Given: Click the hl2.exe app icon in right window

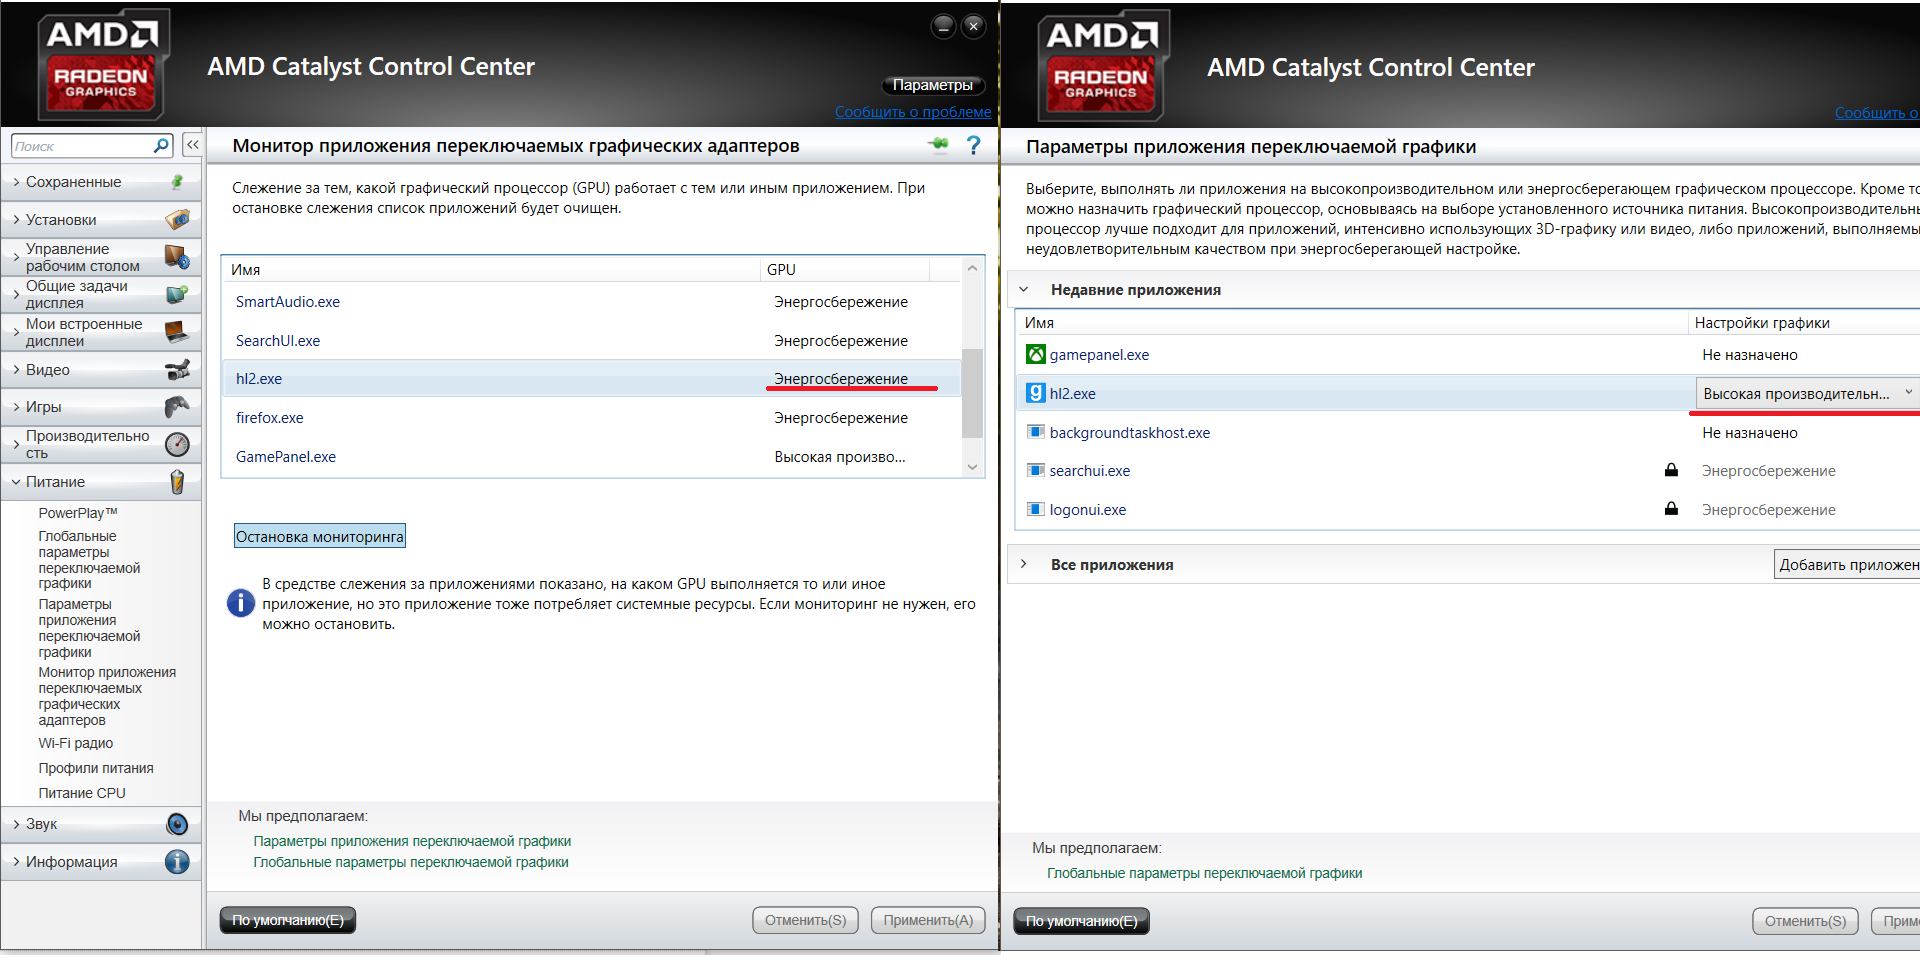Looking at the screenshot, I should coord(1036,393).
